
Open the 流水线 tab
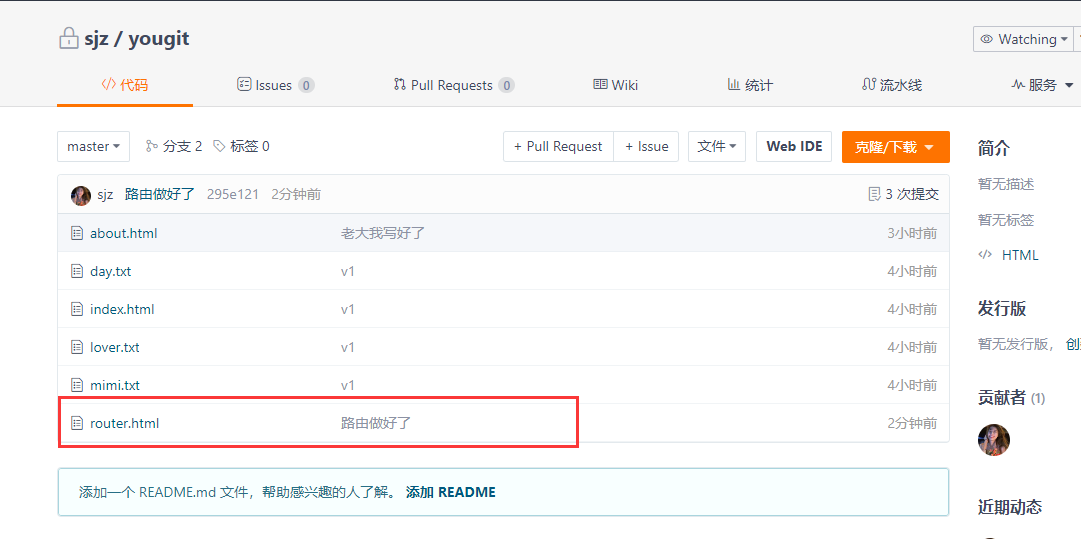891,85
